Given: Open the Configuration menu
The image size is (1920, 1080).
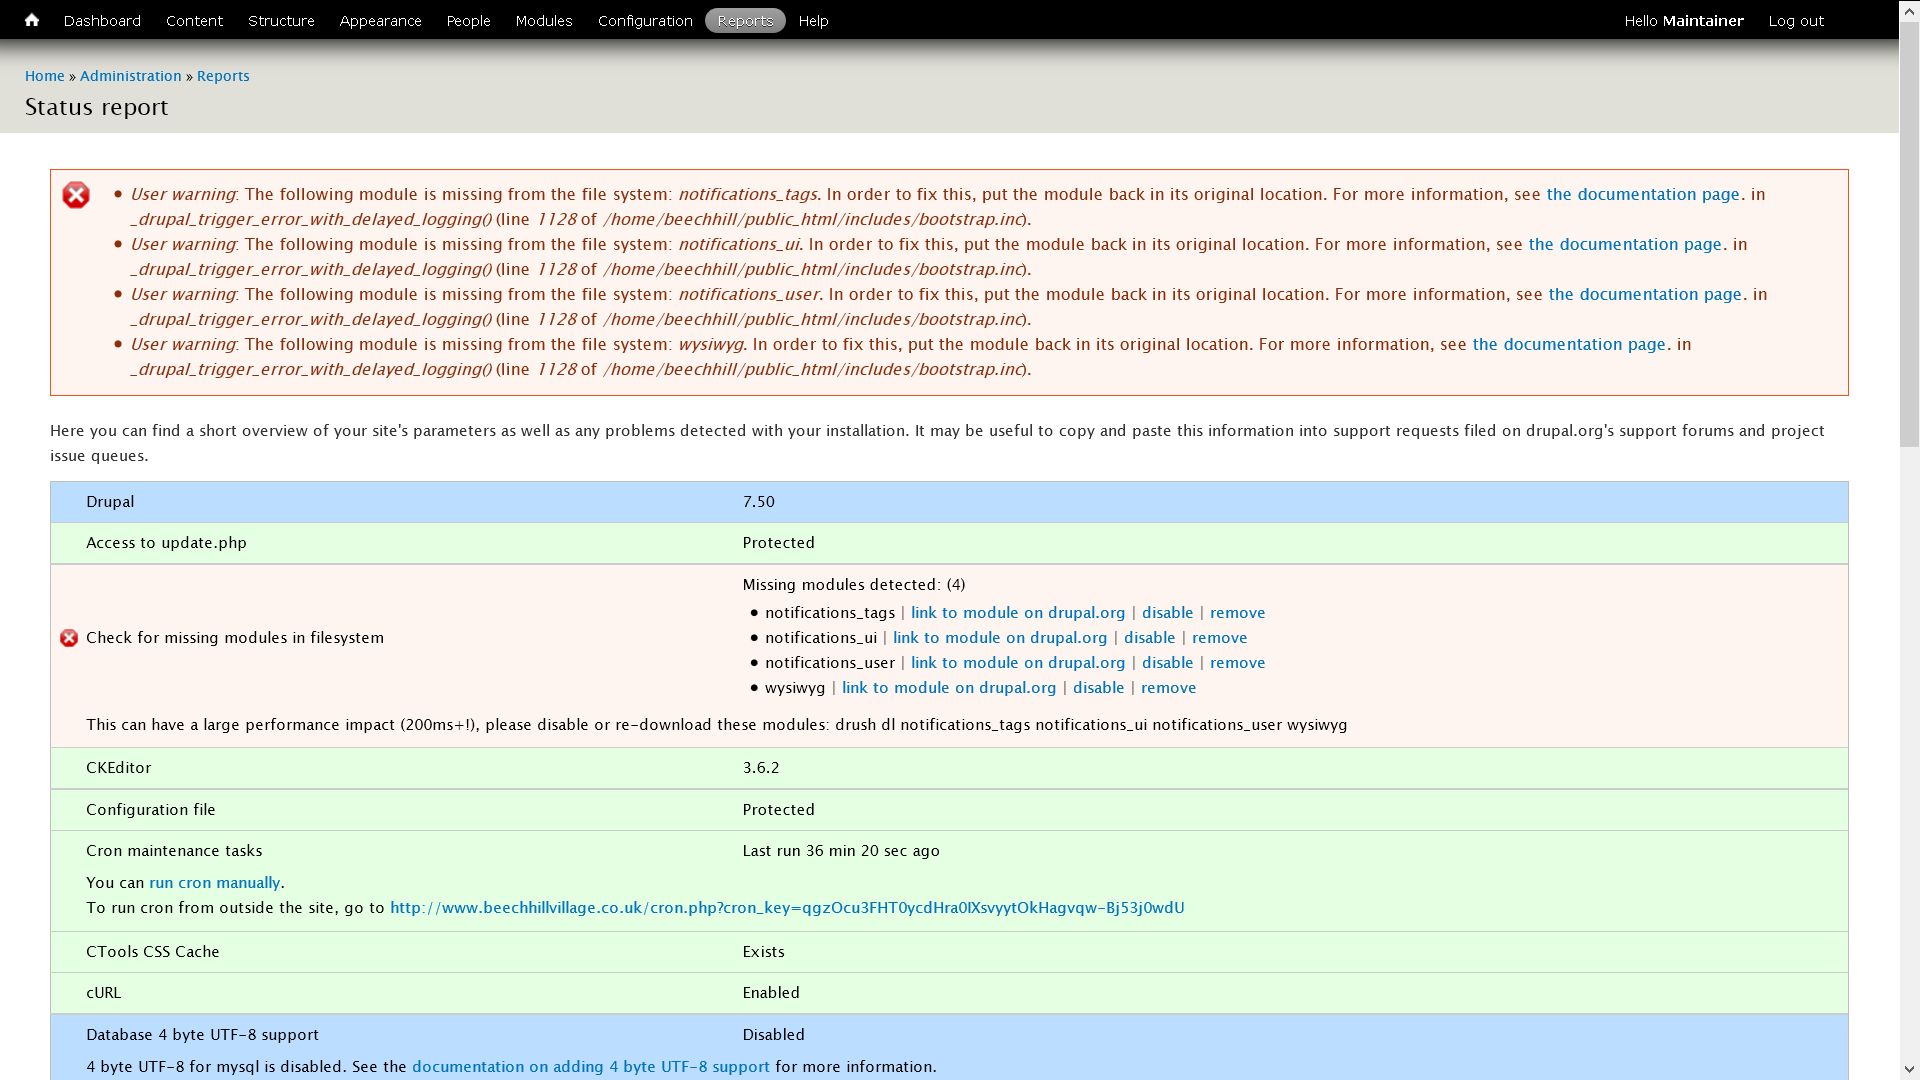Looking at the screenshot, I should click(644, 20).
